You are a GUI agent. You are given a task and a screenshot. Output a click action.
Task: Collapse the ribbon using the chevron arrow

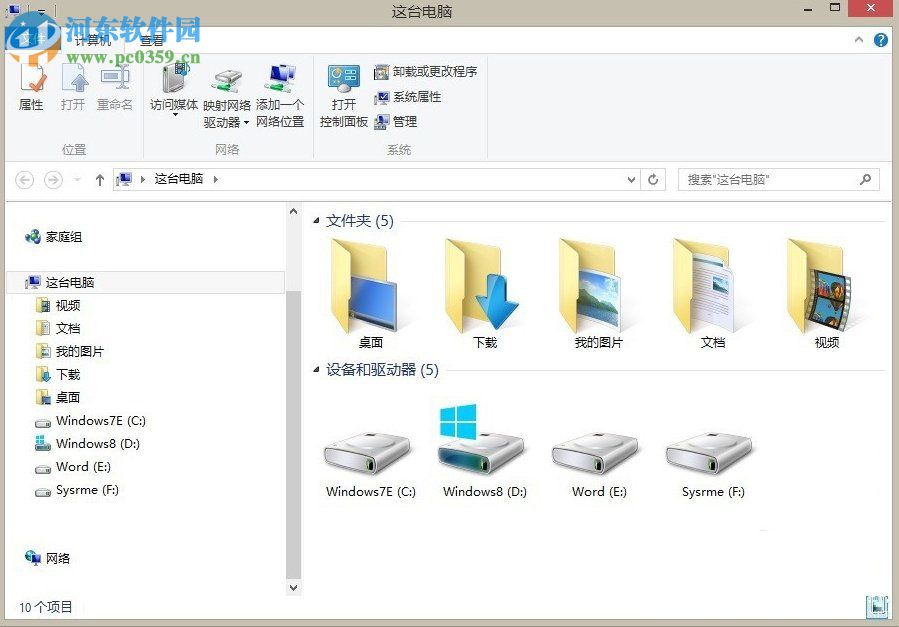tap(858, 40)
